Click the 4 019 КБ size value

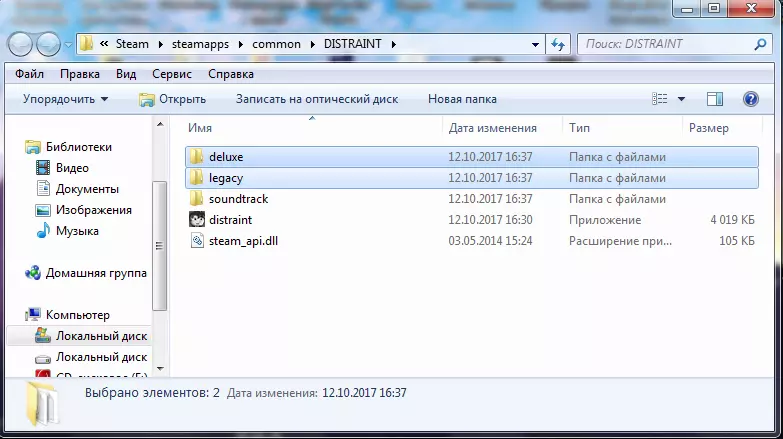tap(732, 220)
